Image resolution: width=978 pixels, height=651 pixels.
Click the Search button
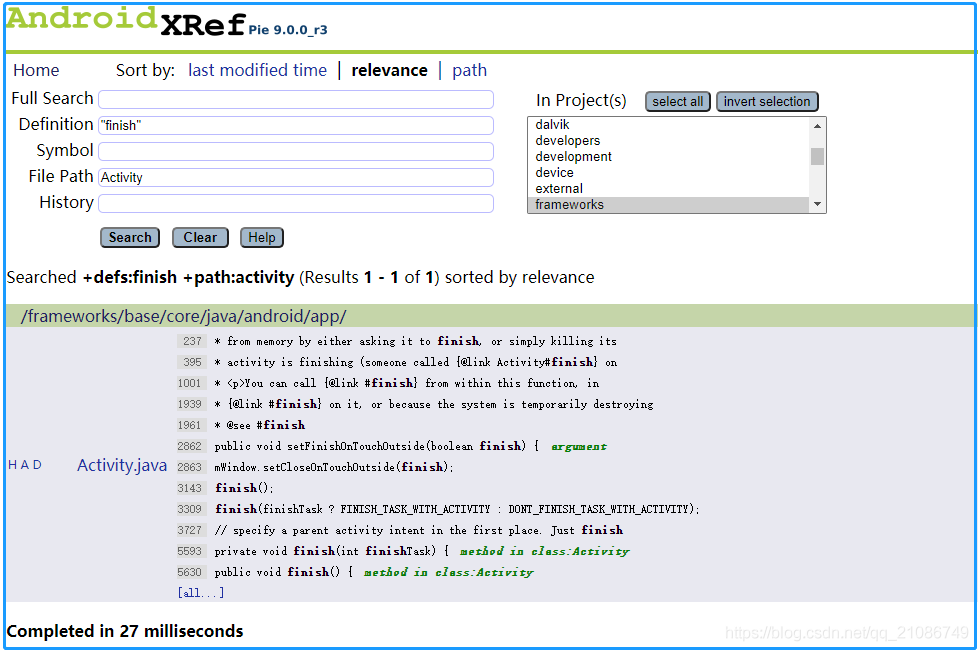click(130, 238)
